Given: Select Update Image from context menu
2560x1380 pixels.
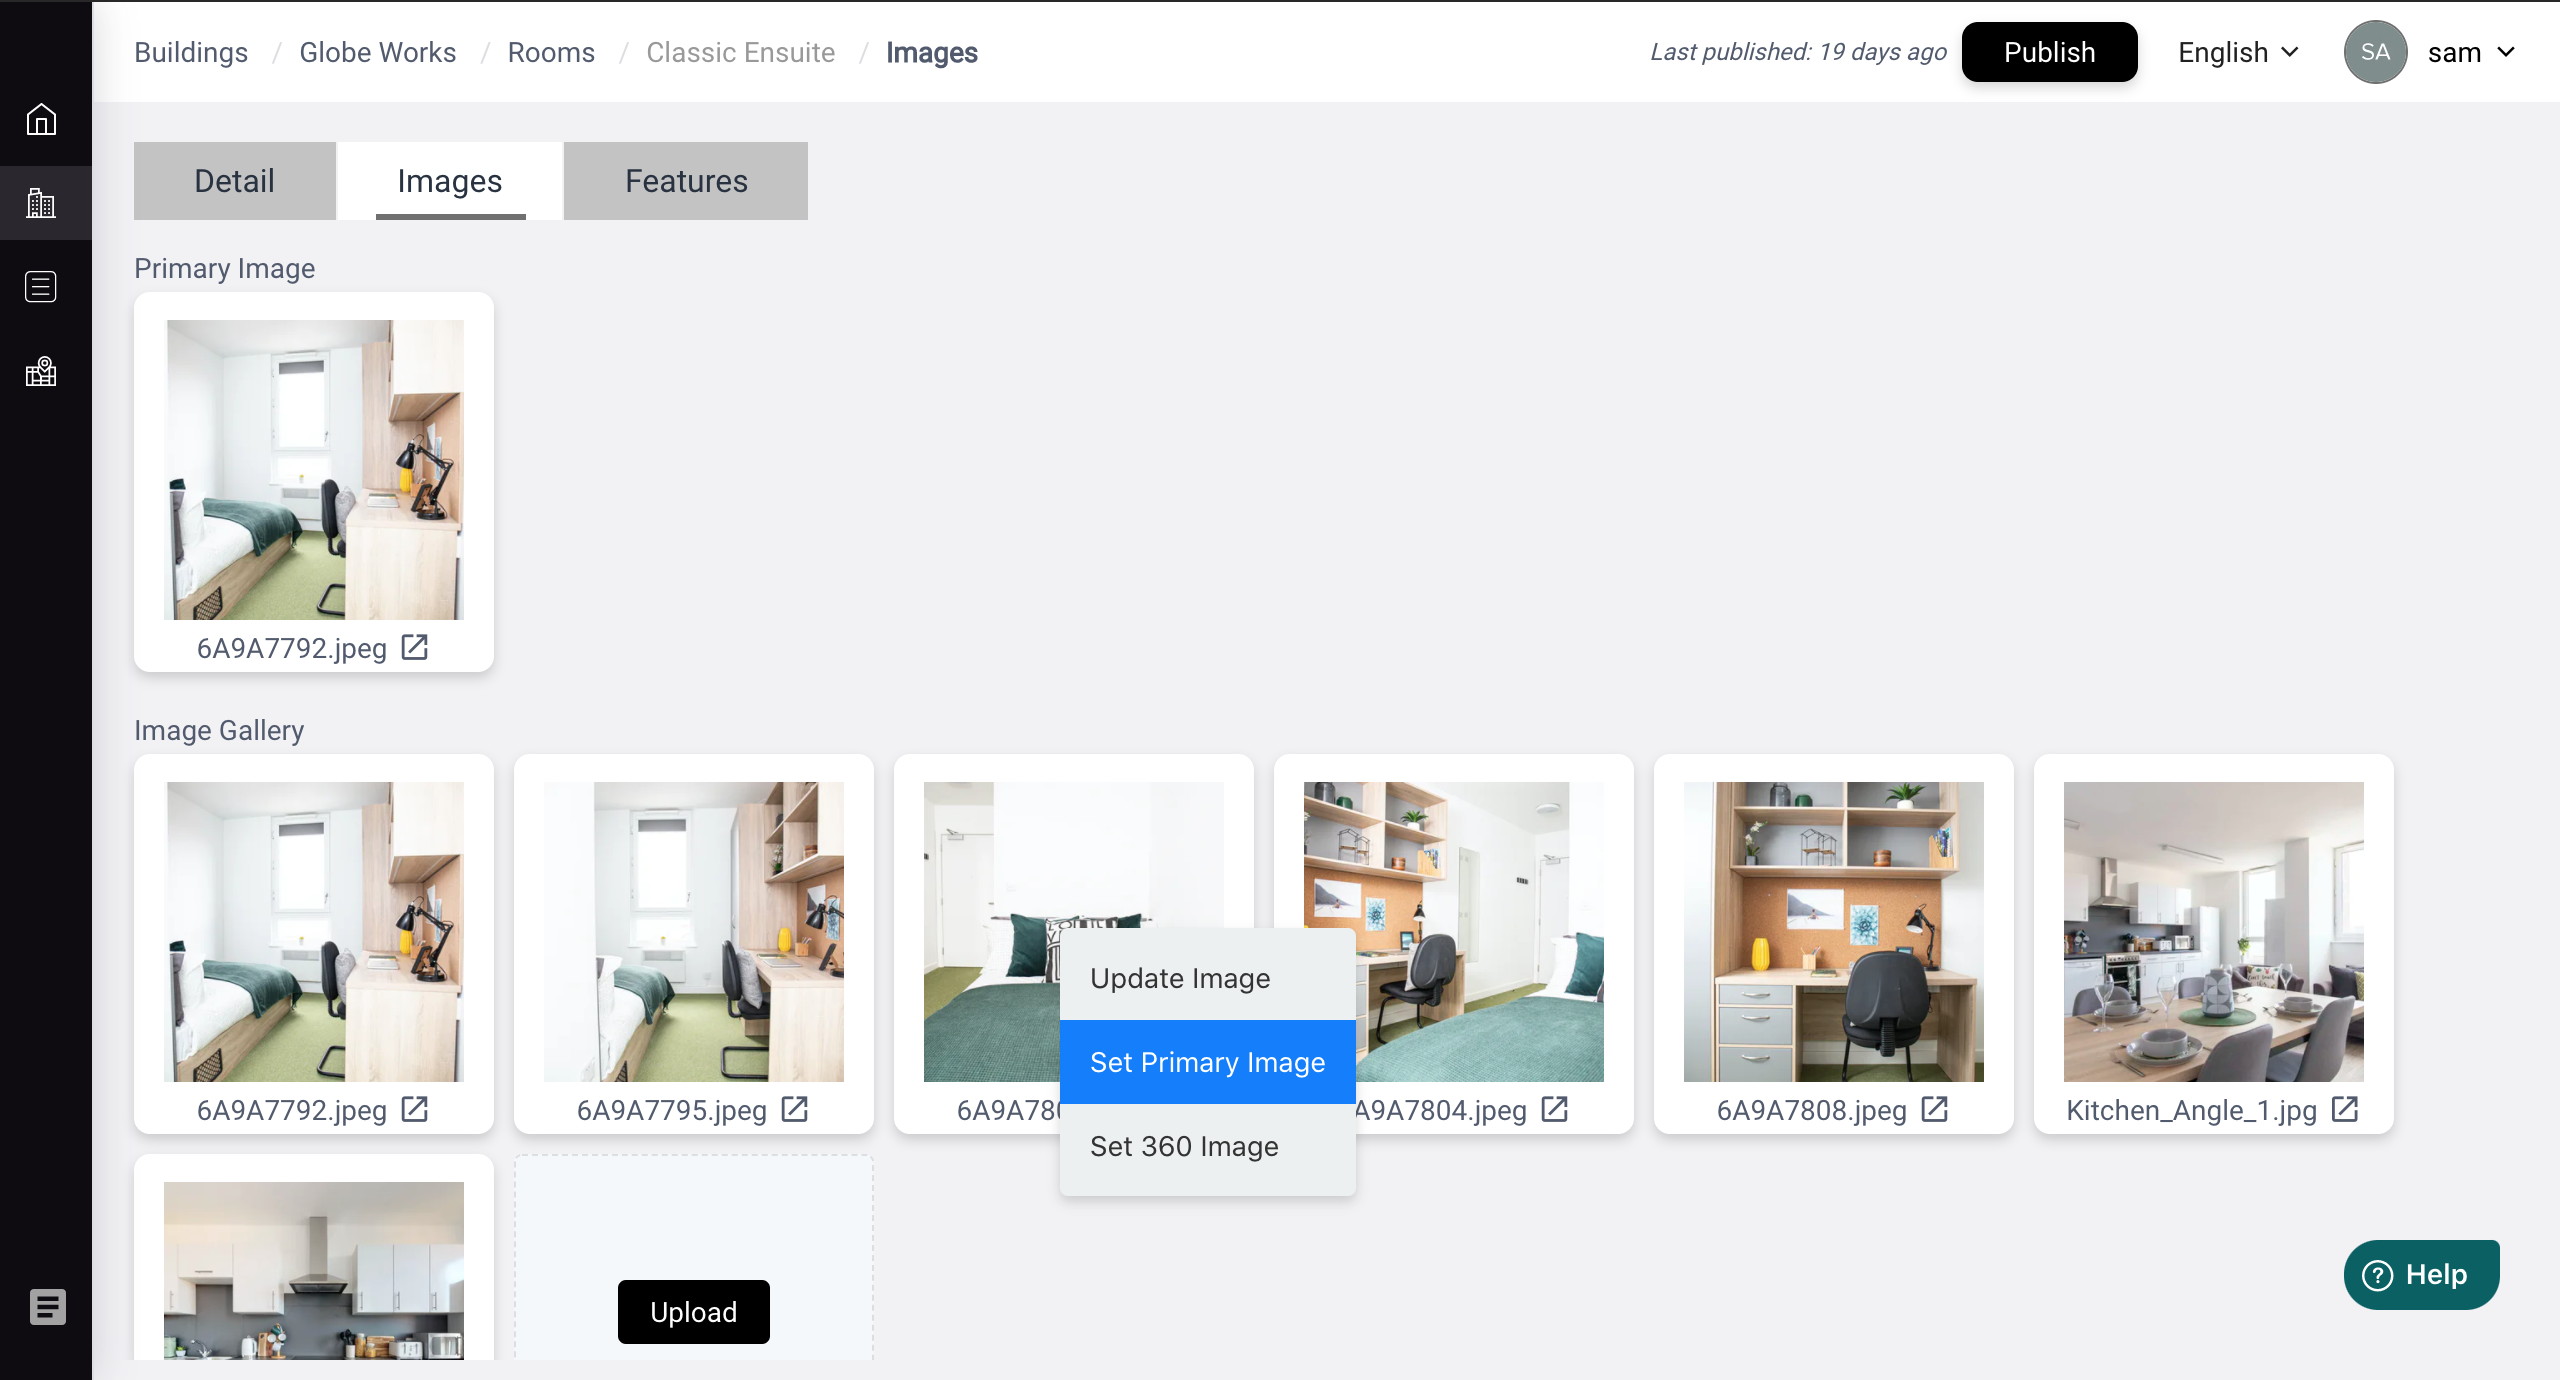Looking at the screenshot, I should coord(1180,978).
